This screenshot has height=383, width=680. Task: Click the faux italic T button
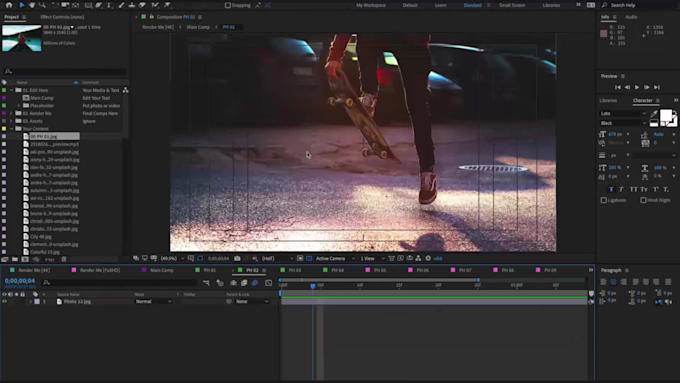point(621,190)
